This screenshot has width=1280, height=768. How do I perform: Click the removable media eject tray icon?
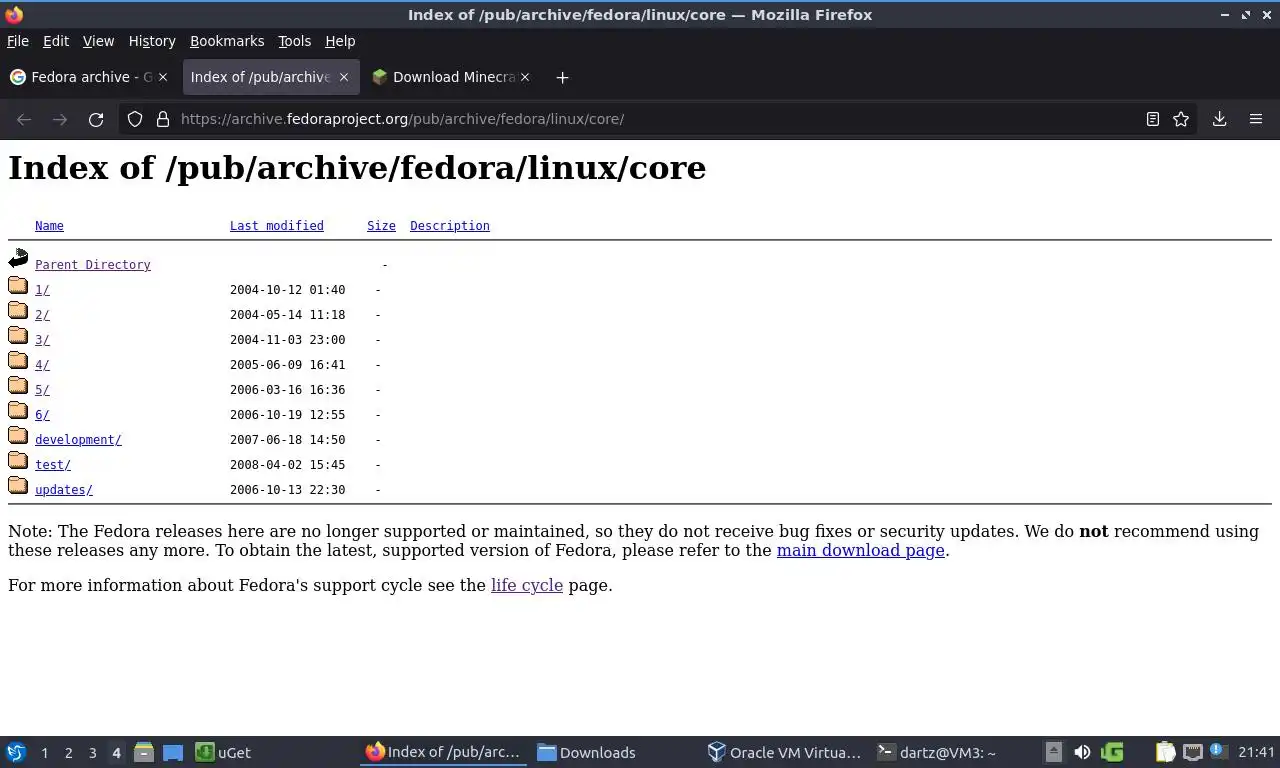[1054, 752]
